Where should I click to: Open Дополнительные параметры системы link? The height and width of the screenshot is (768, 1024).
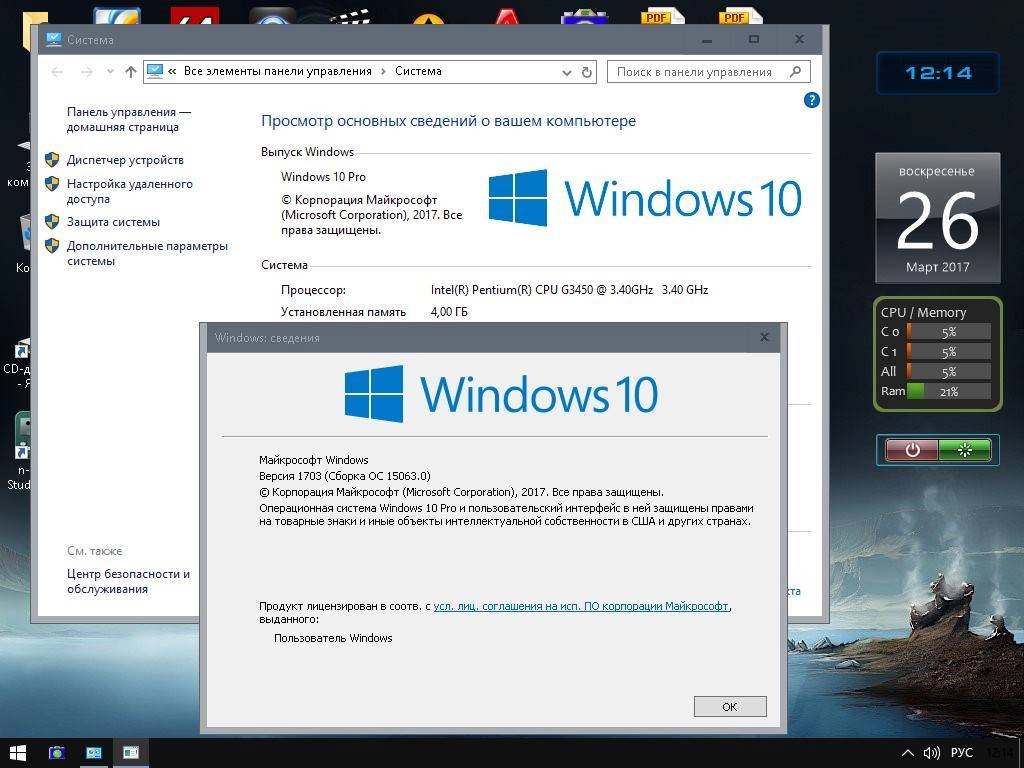click(147, 253)
